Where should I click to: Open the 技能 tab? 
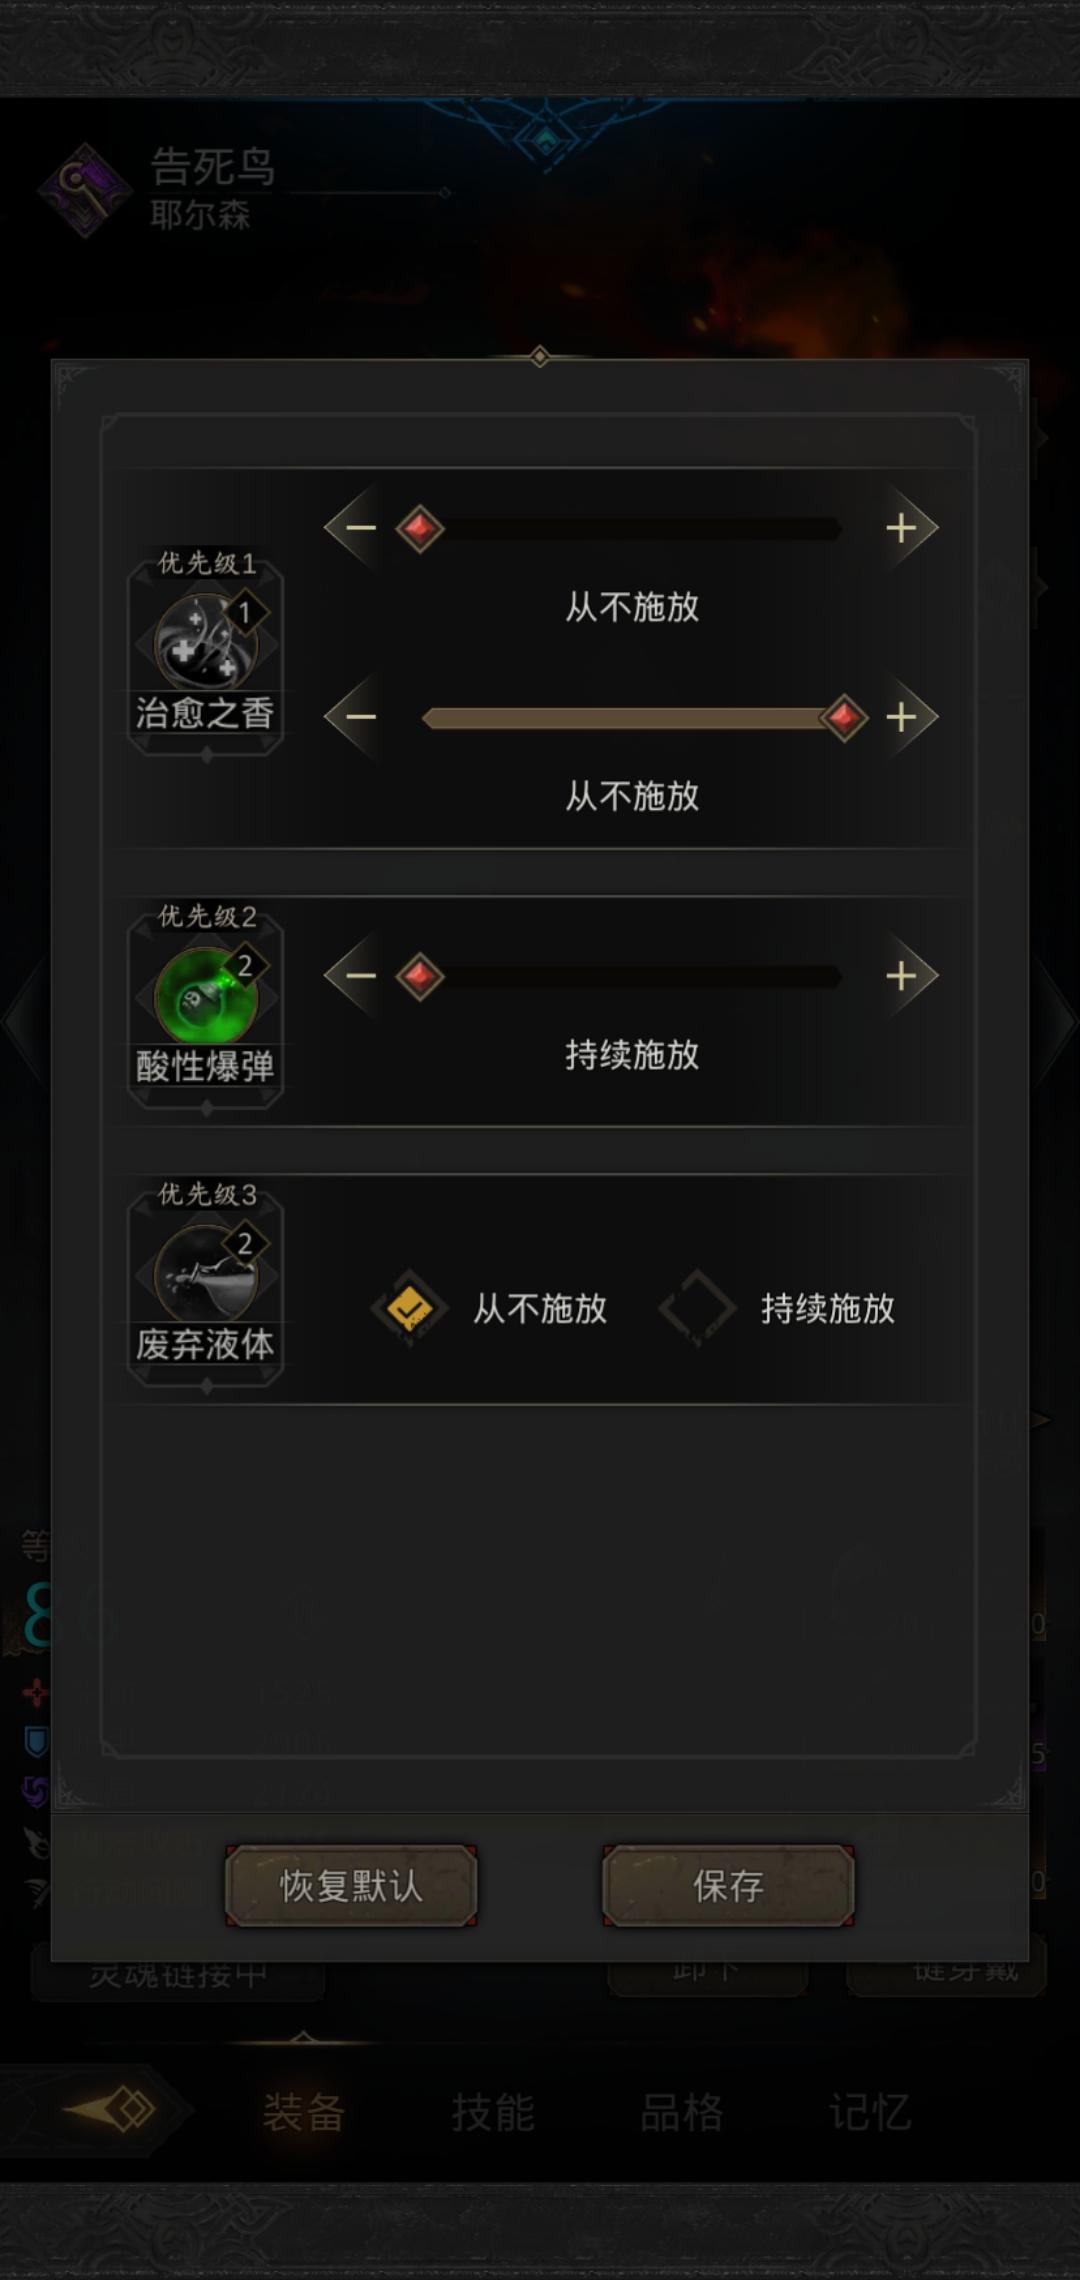493,2112
